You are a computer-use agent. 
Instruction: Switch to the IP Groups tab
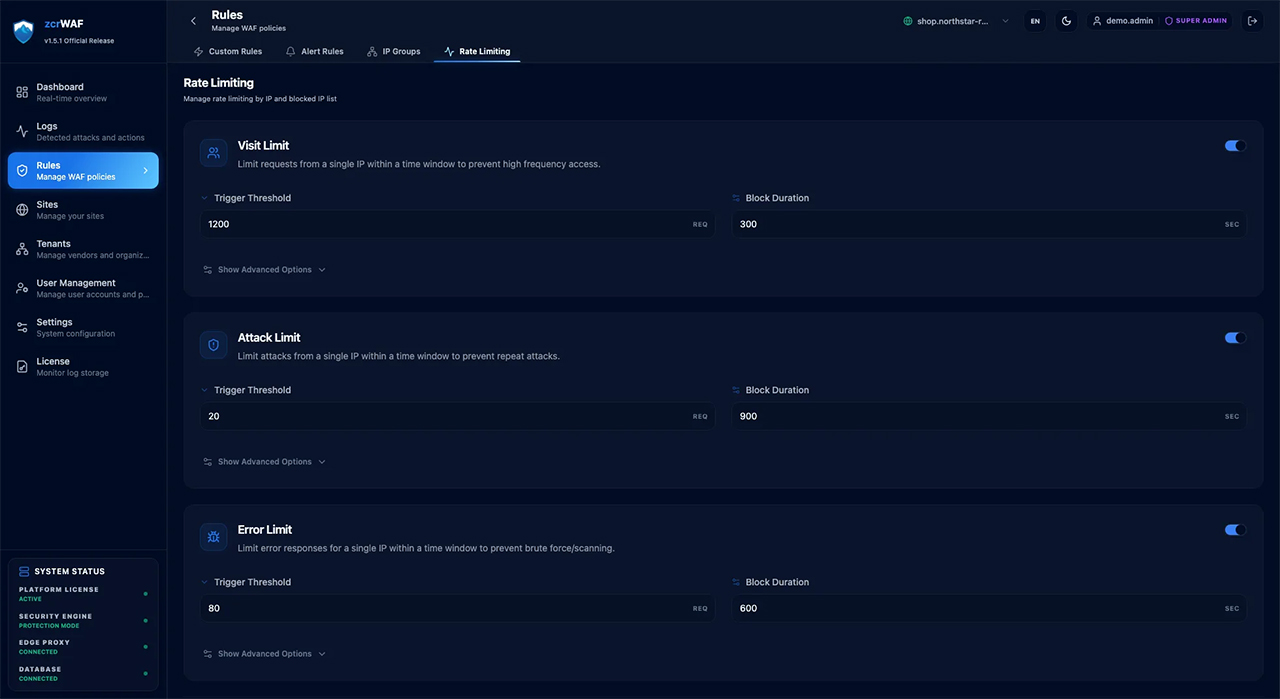point(394,51)
